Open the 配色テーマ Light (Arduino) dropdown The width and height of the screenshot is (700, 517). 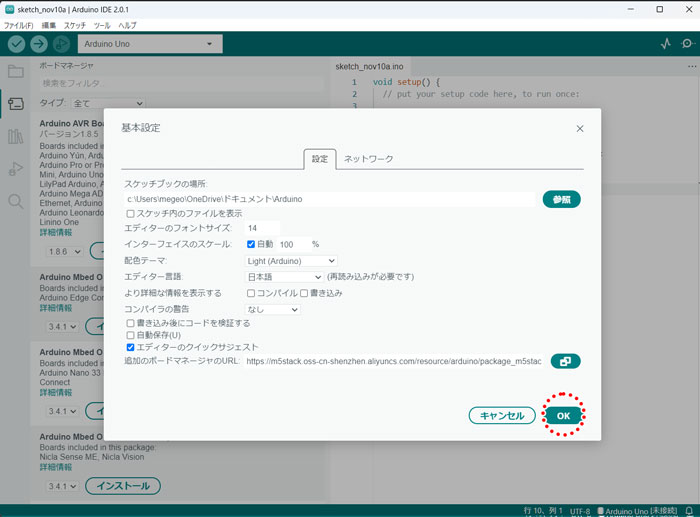point(291,261)
